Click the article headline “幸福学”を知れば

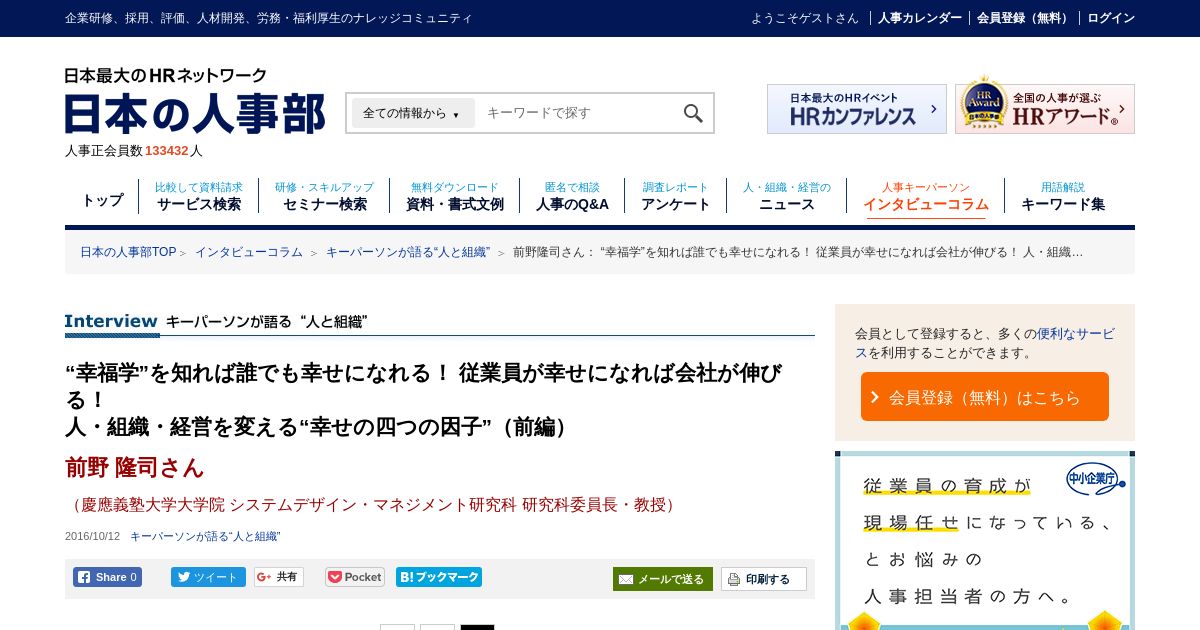[424, 400]
